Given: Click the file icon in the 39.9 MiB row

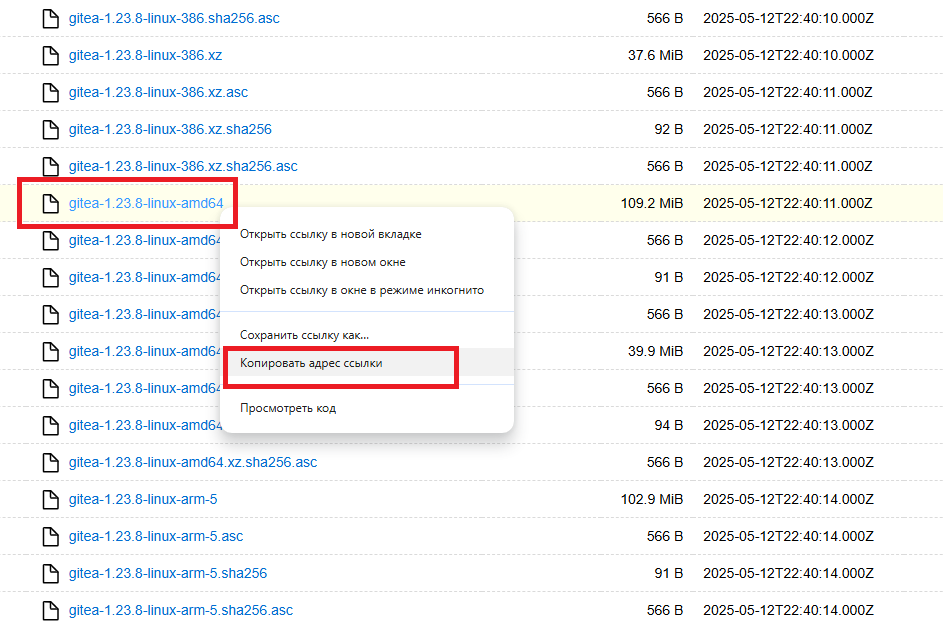Looking at the screenshot, I should pyautogui.click(x=51, y=351).
